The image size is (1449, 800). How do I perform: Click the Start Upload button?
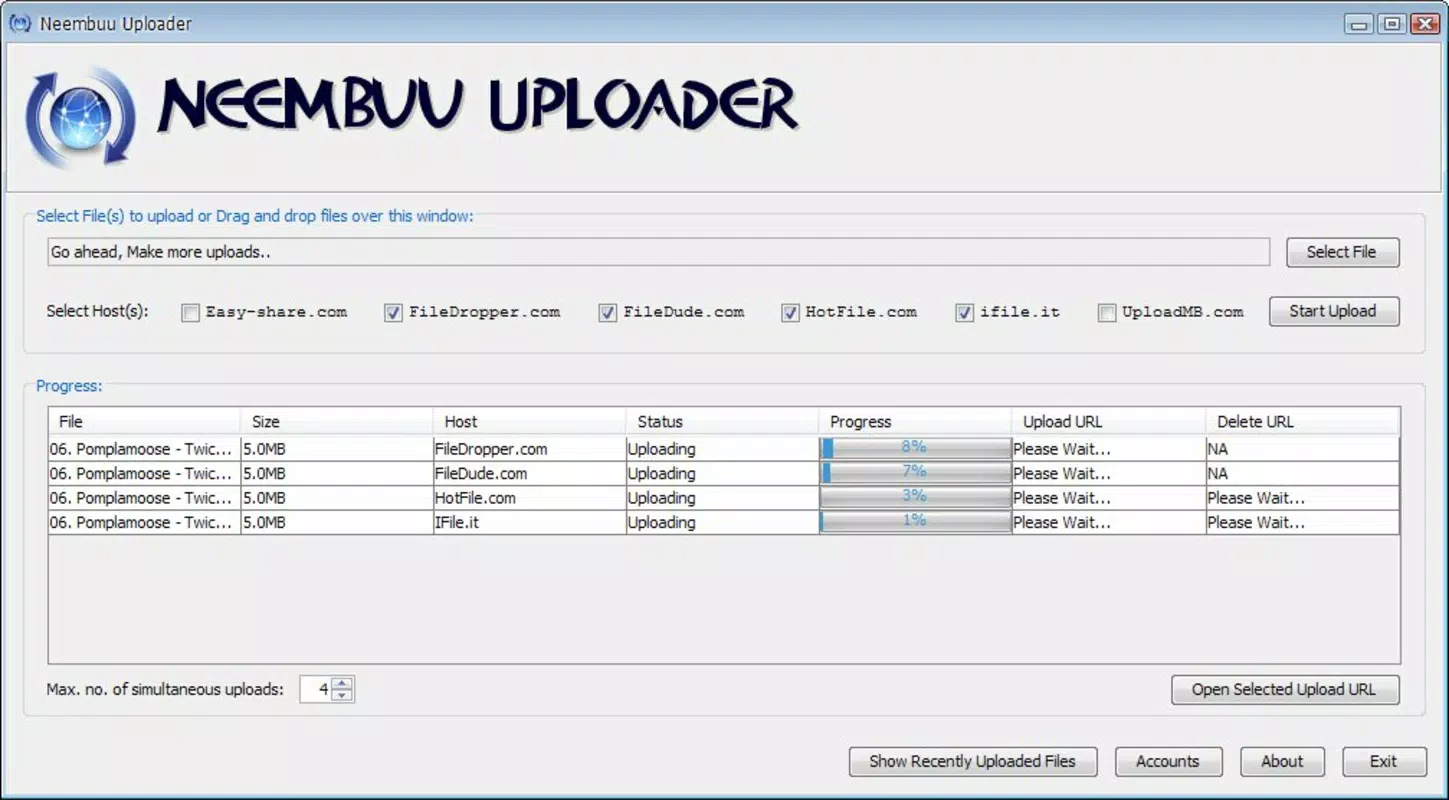[1333, 311]
